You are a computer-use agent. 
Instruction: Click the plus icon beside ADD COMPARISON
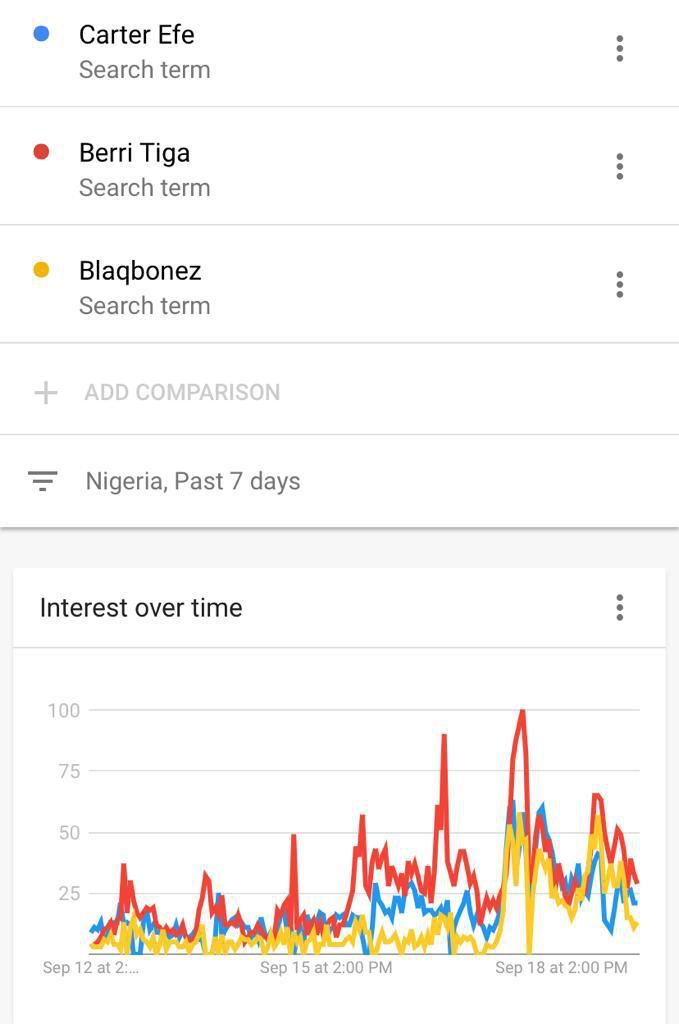coord(45,392)
